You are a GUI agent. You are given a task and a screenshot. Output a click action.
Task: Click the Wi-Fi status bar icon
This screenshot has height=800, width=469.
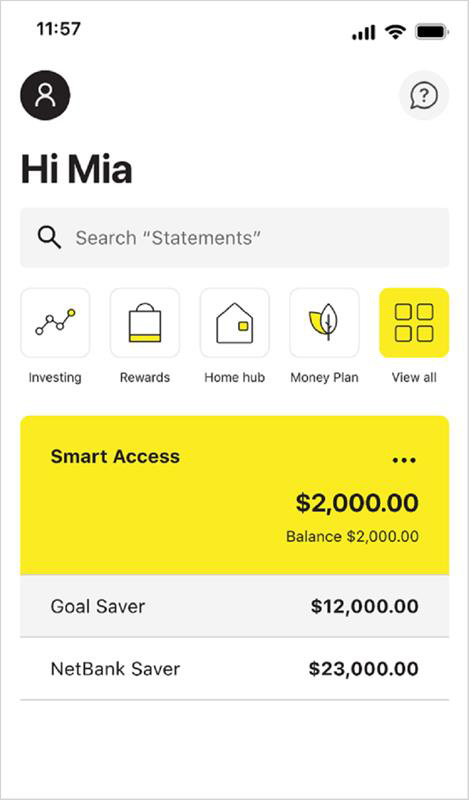click(x=395, y=33)
